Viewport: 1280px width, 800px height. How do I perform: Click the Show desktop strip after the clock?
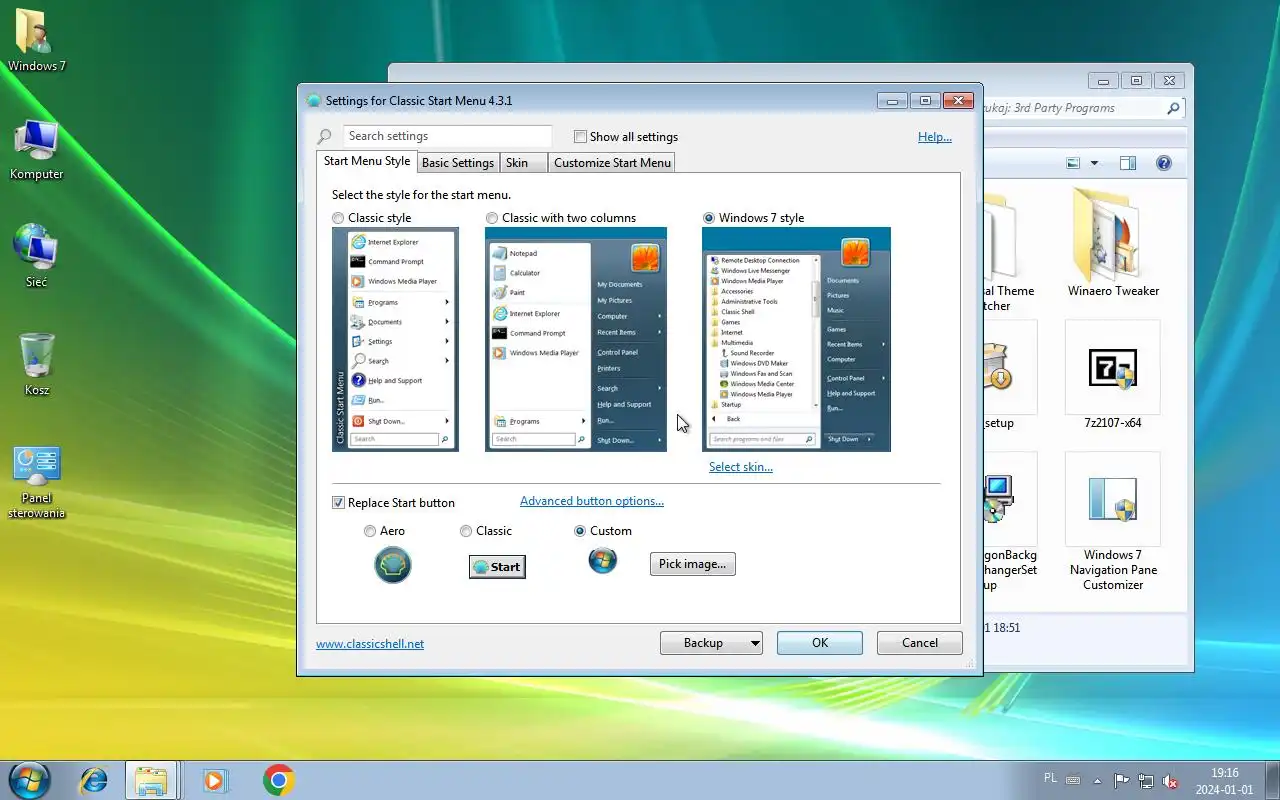1272,780
